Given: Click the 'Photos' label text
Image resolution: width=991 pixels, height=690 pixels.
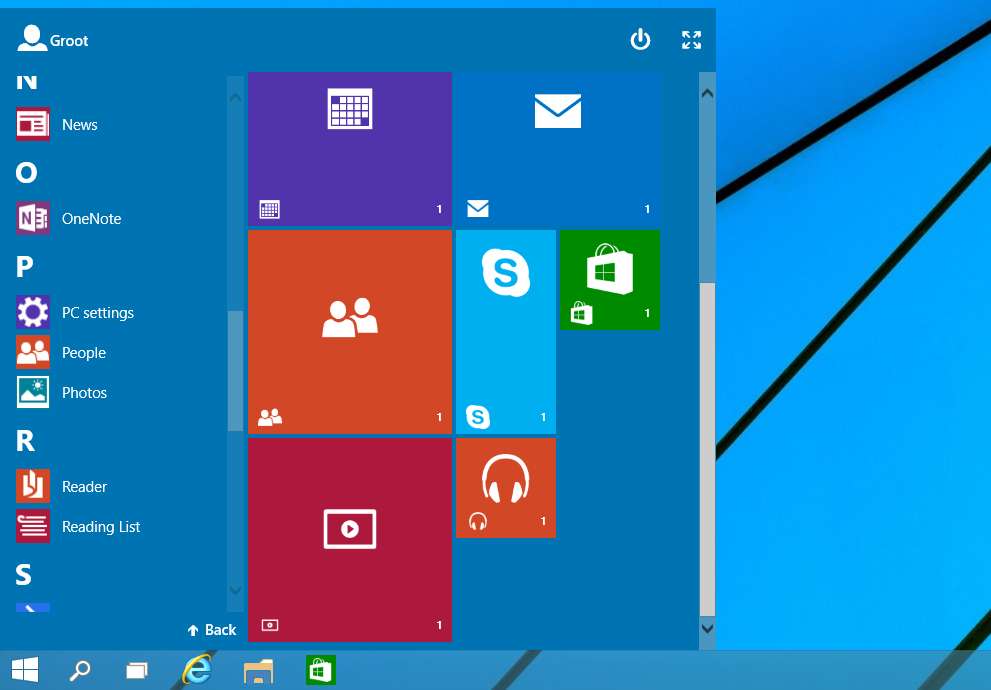Looking at the screenshot, I should point(85,392).
